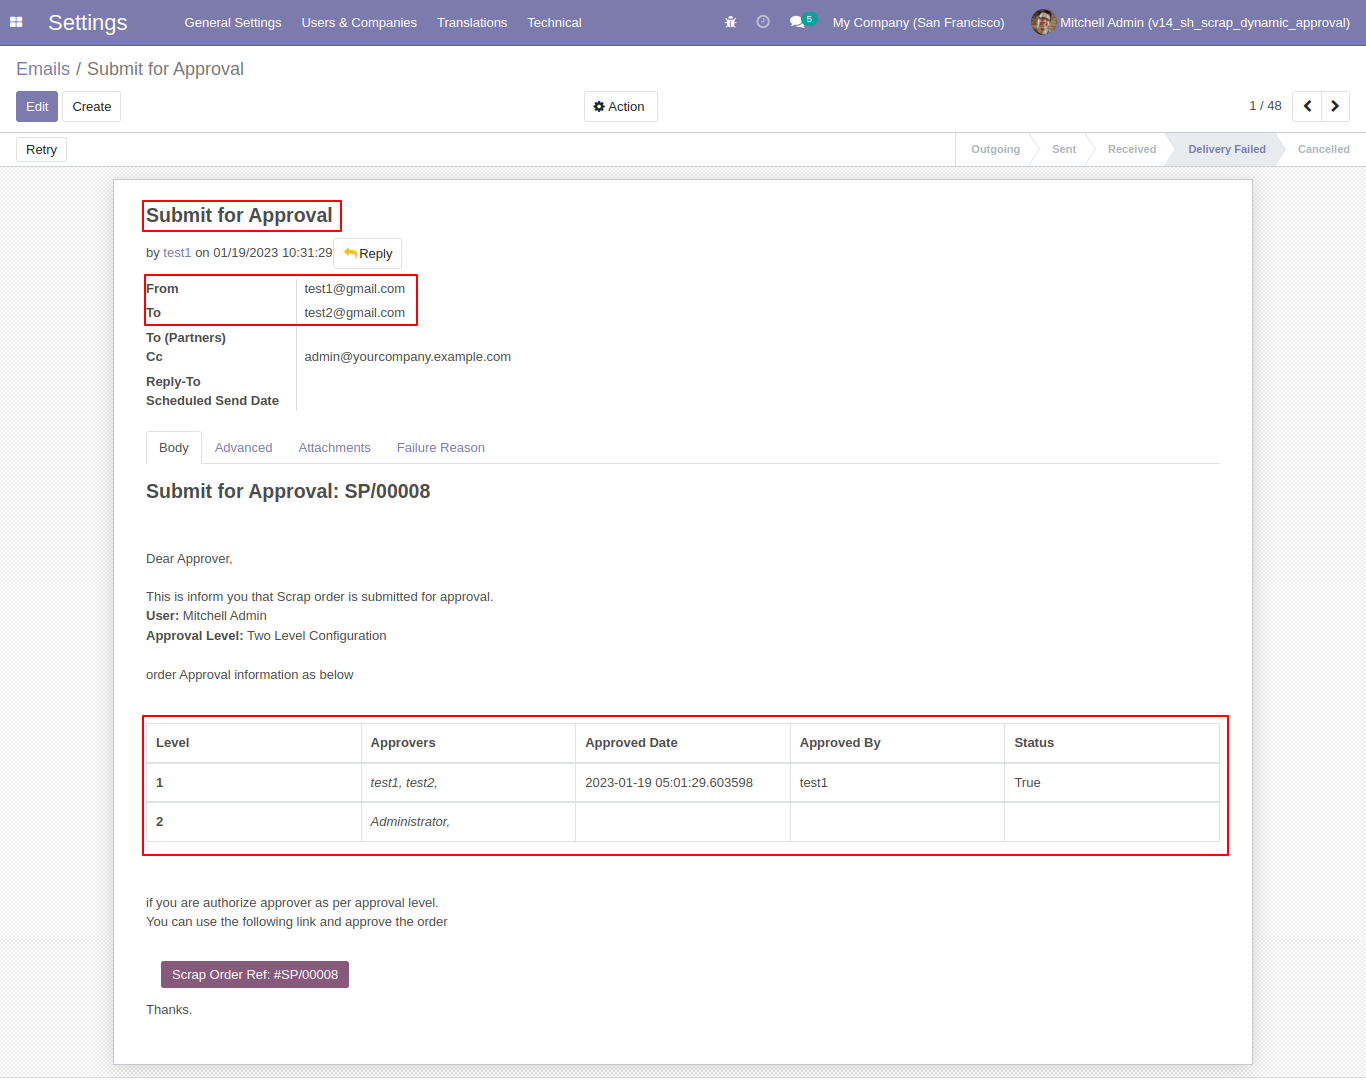Click the Retry button
The image size is (1366, 1080).
(41, 149)
